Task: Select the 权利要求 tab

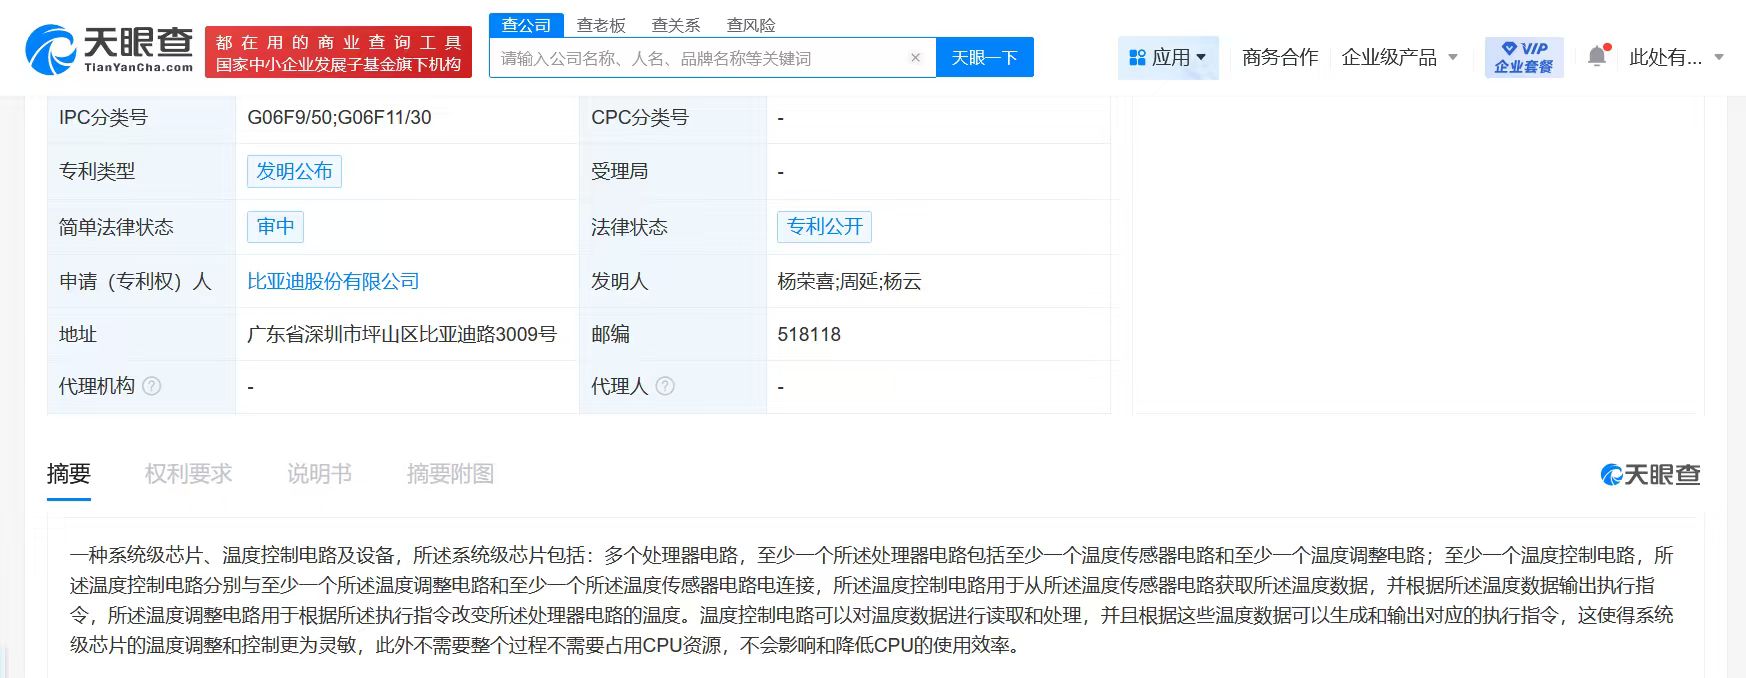Action: tap(188, 474)
